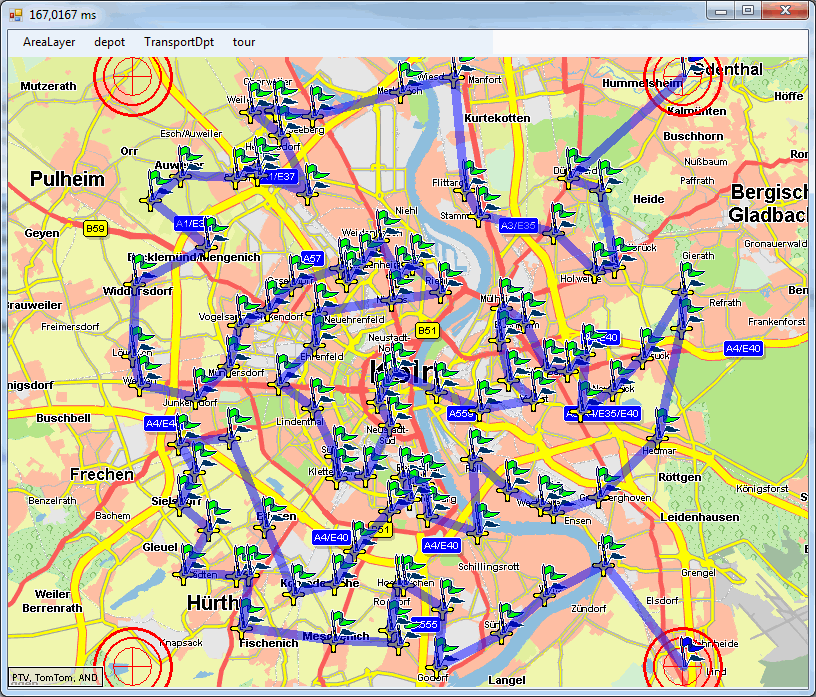This screenshot has width=816, height=697.
Task: Open the tour menu
Action: 244,42
